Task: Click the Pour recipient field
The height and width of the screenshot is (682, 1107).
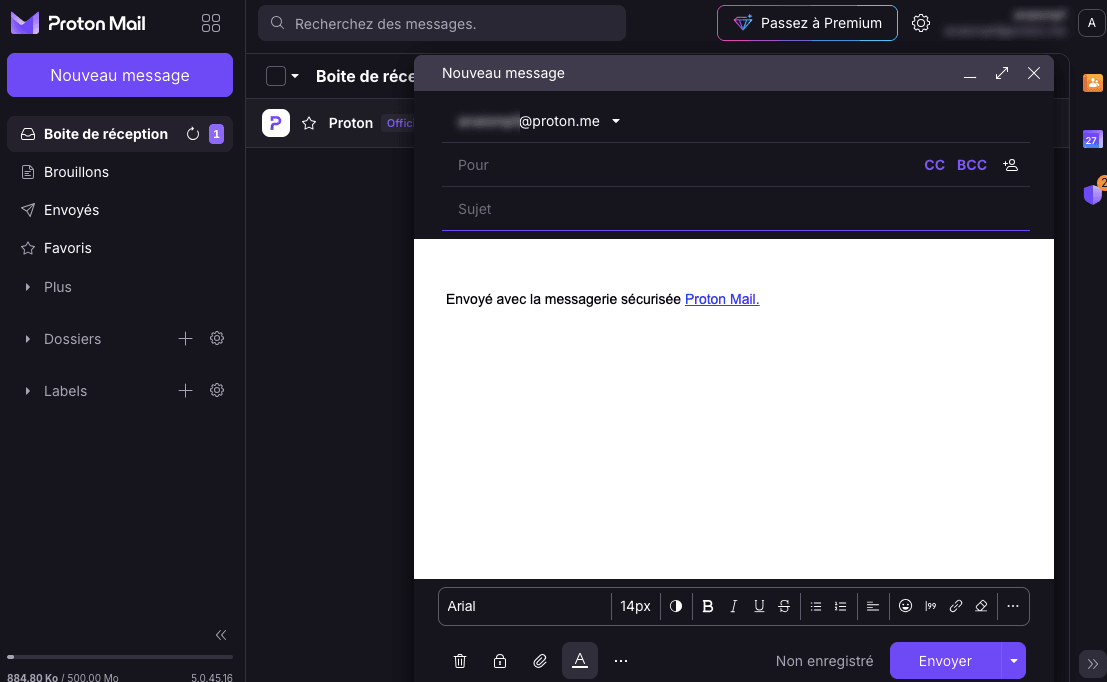Action: 681,164
